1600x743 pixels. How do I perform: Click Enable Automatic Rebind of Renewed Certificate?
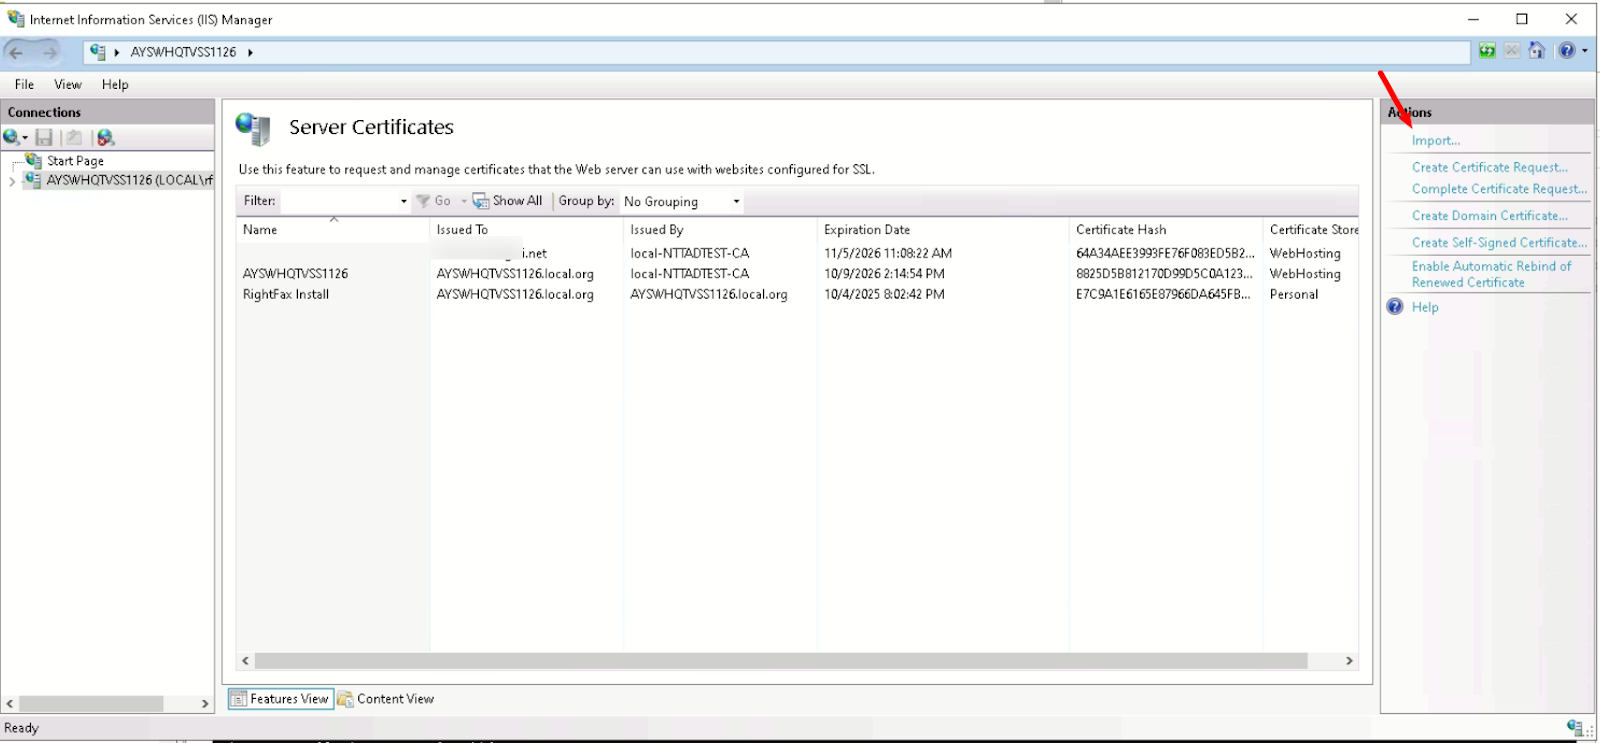(x=1492, y=275)
